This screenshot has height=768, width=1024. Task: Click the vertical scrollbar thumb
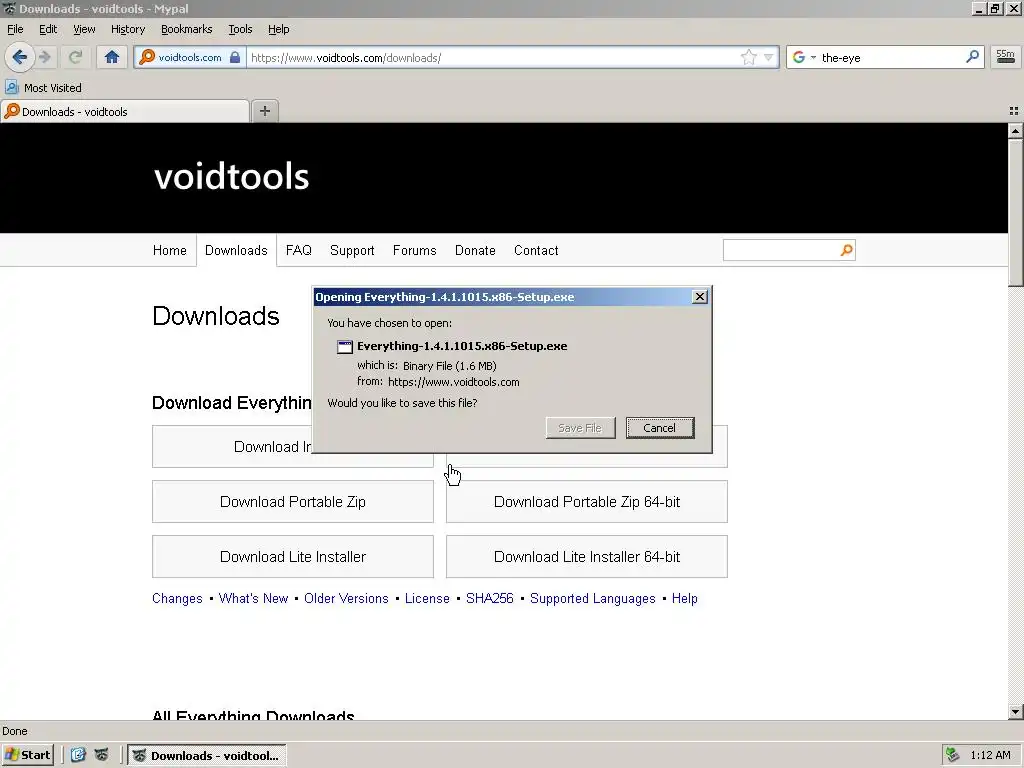(1016, 212)
